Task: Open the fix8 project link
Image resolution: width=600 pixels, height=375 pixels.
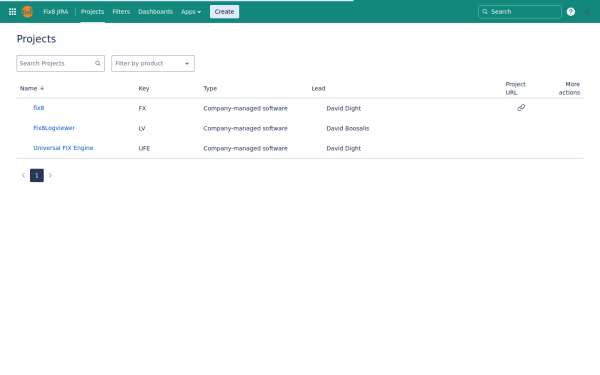Action: (x=39, y=108)
